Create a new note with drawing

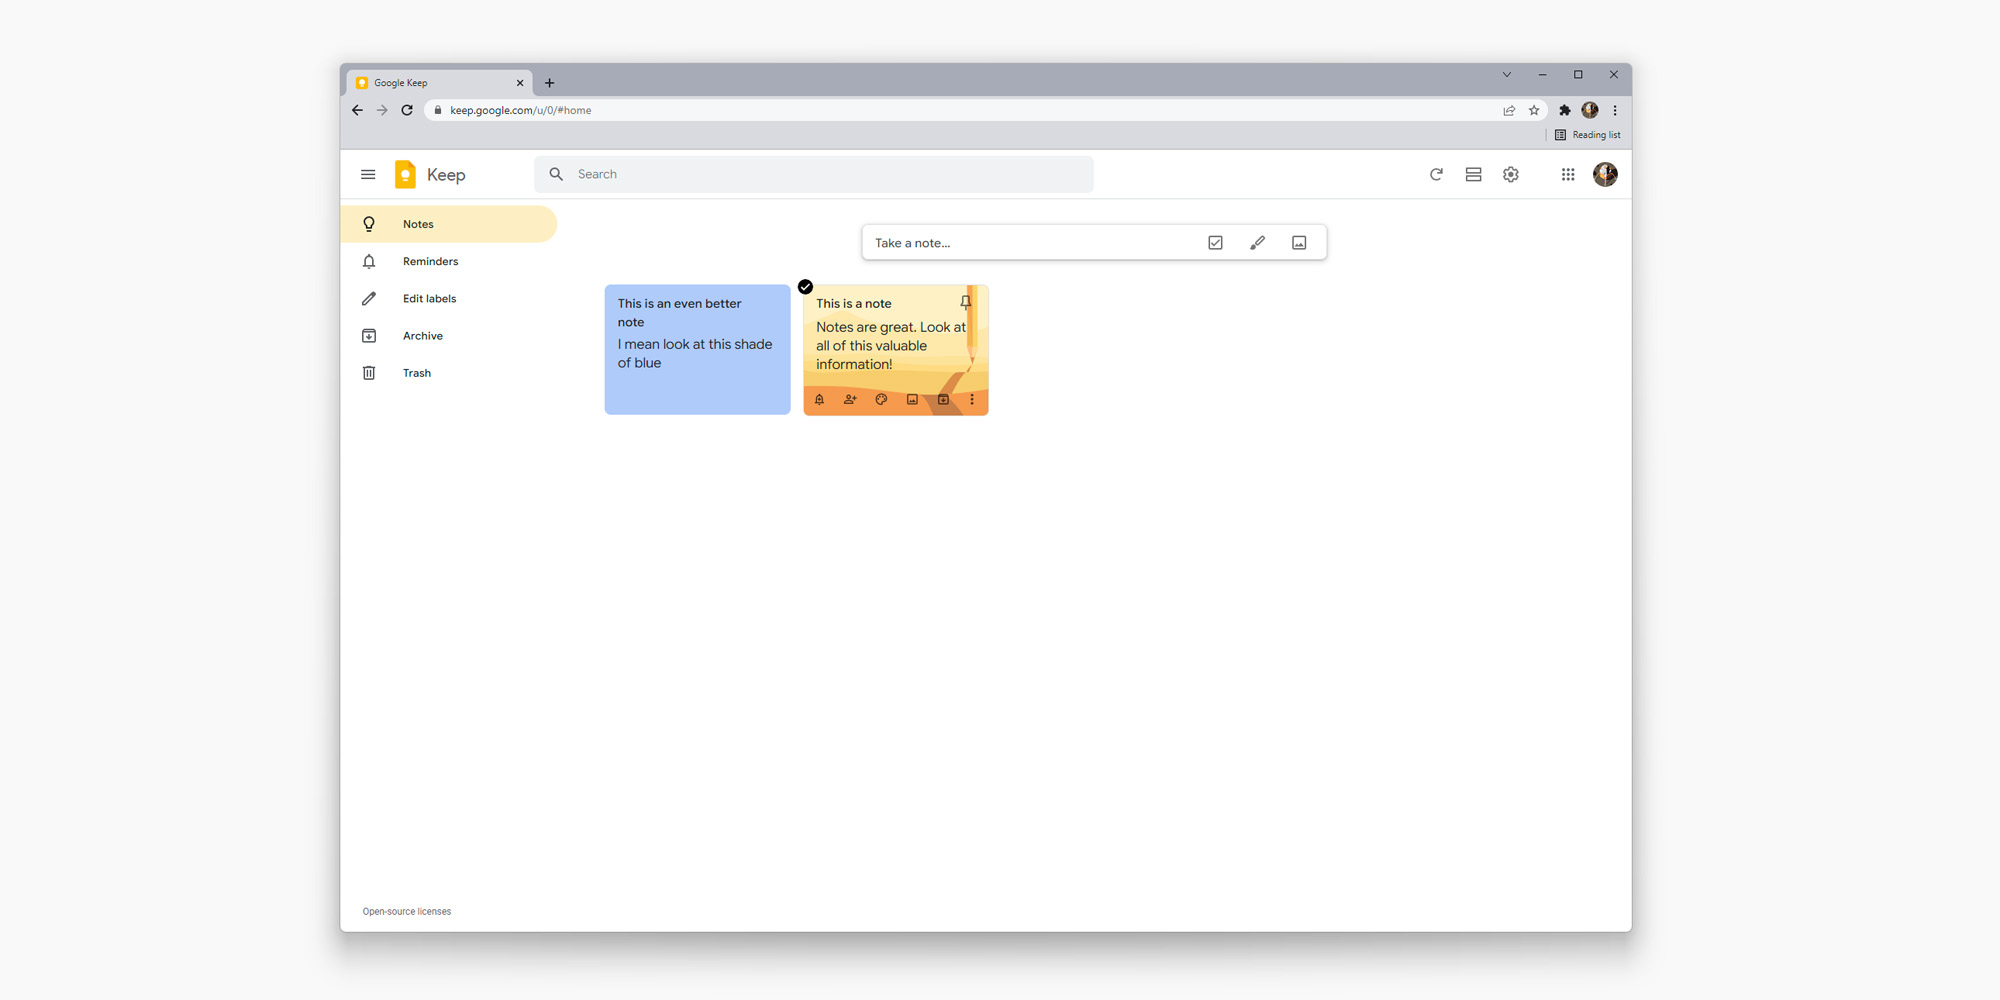pyautogui.click(x=1257, y=242)
